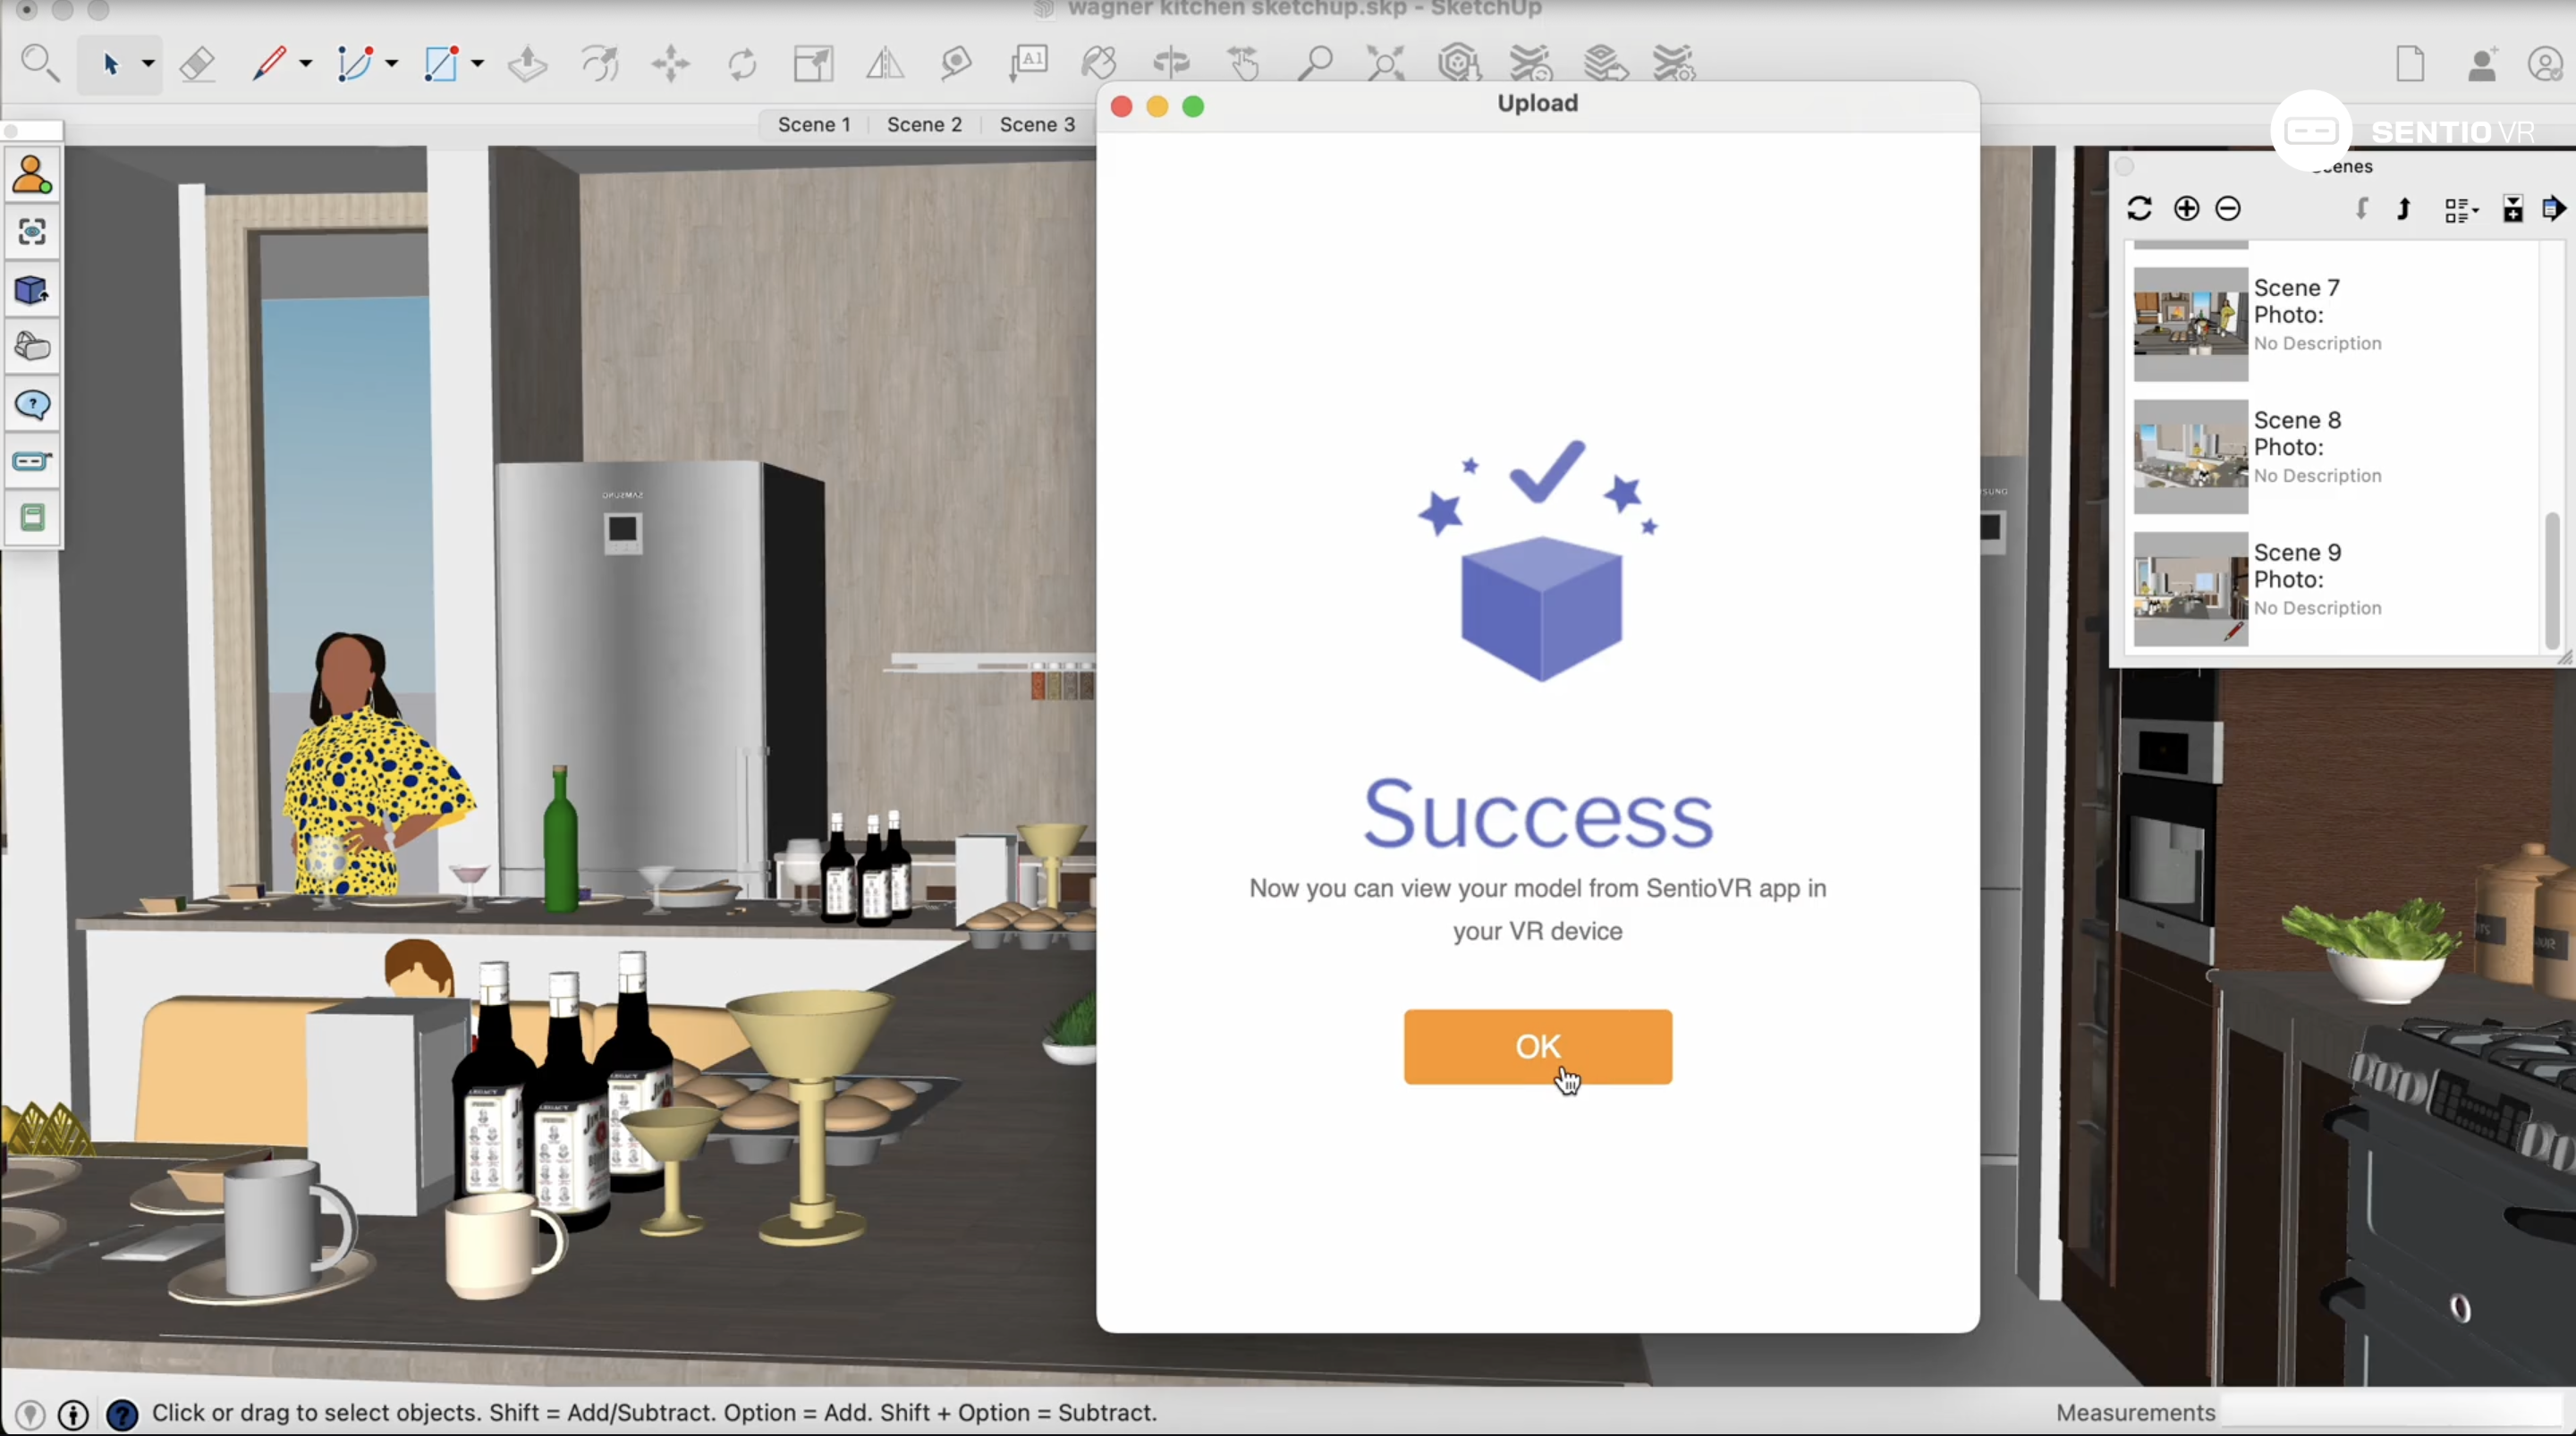
Task: Switch to Scene 2 tab
Action: (924, 124)
